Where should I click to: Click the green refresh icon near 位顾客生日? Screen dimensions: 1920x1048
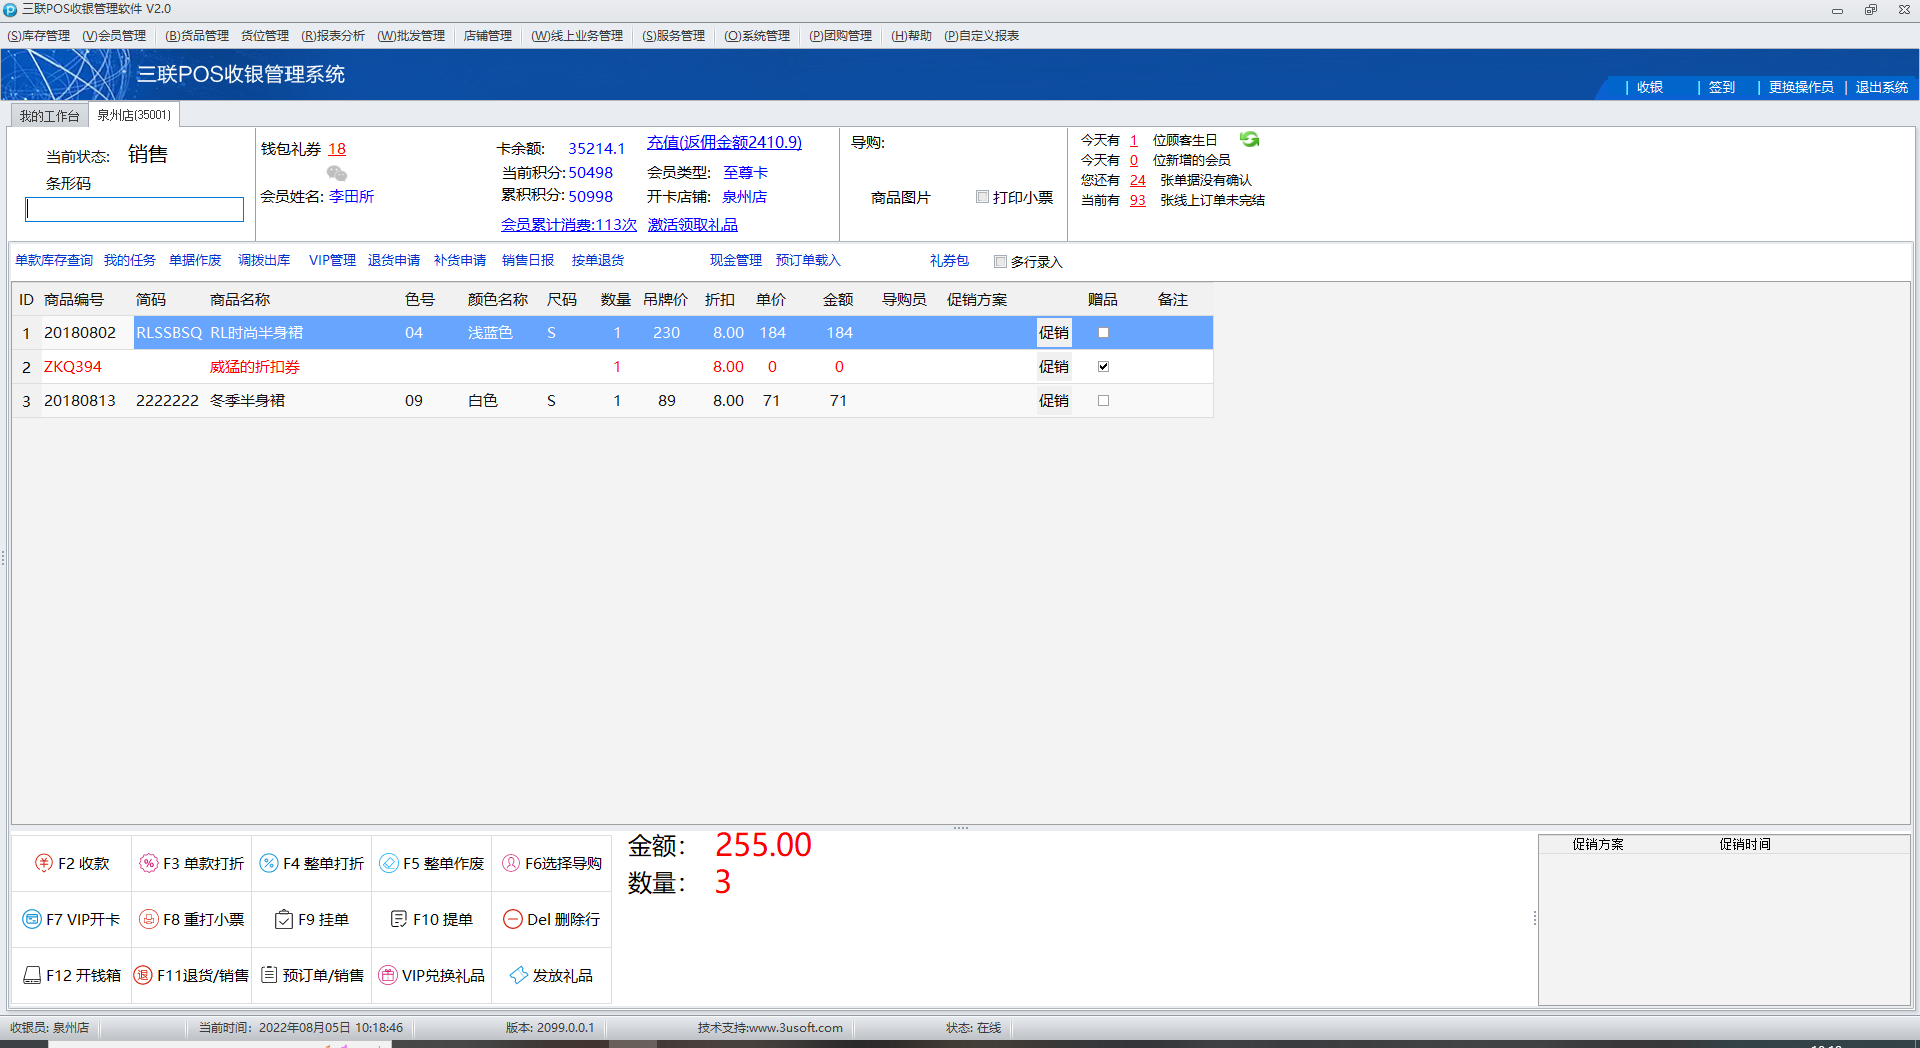pos(1249,140)
